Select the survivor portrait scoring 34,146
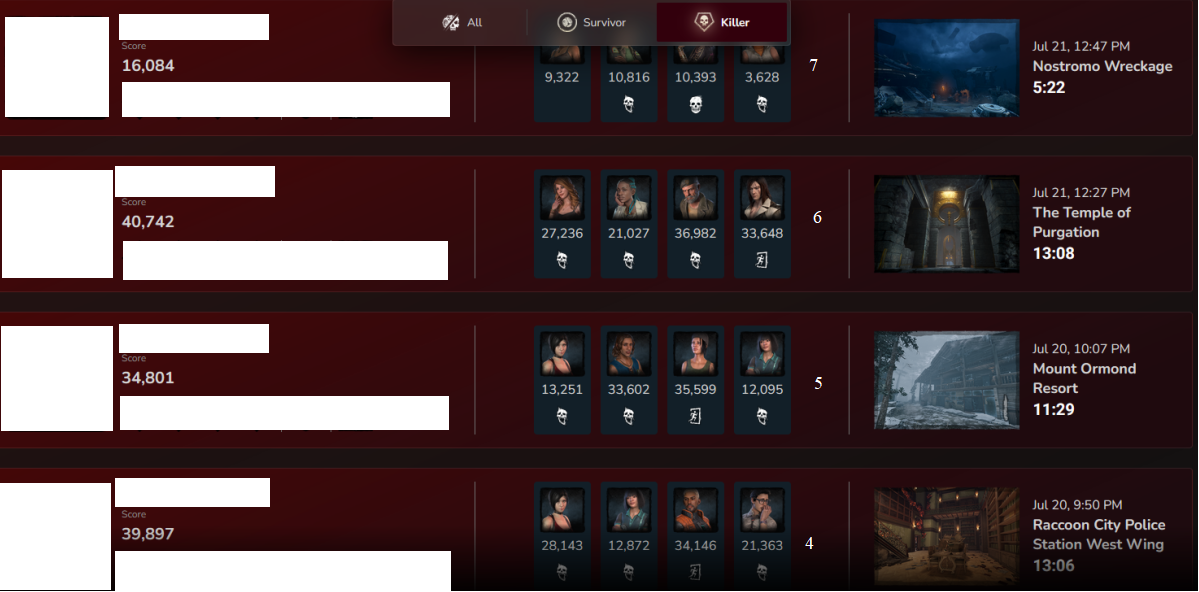The width and height of the screenshot is (1199, 592). (x=695, y=510)
